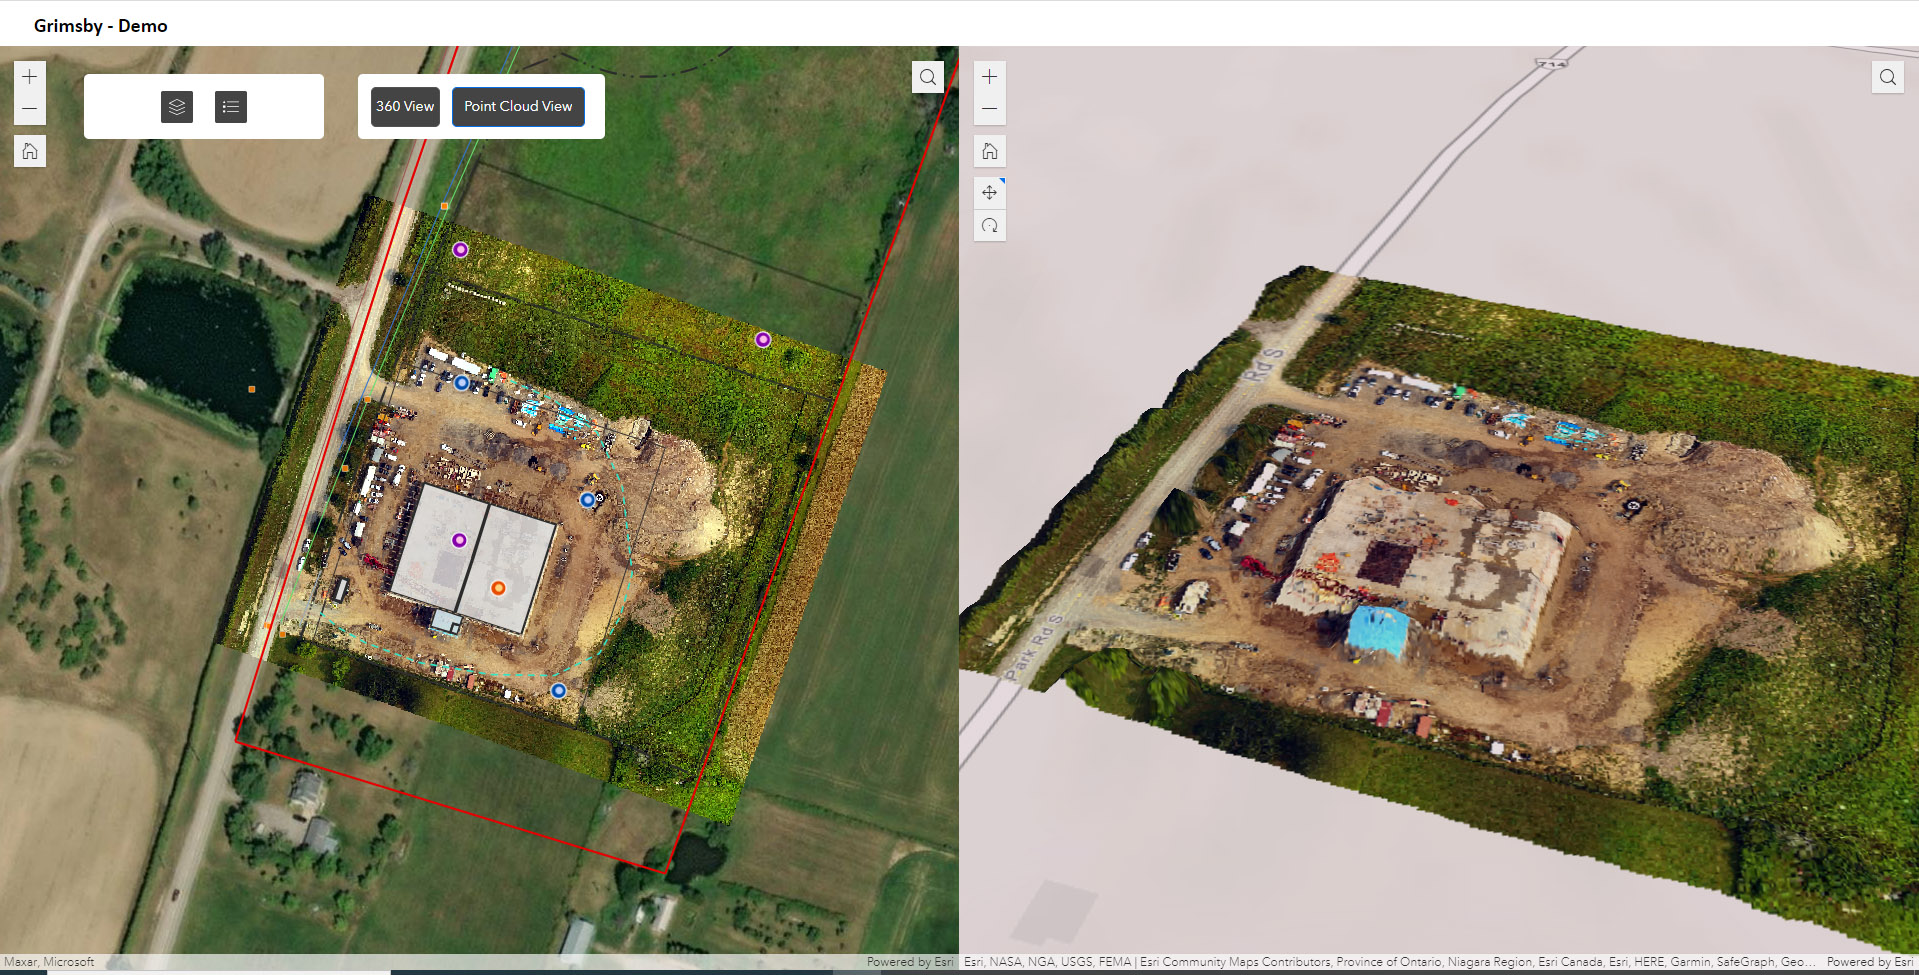Open the Layers panel icon
The height and width of the screenshot is (975, 1919).
(177, 107)
